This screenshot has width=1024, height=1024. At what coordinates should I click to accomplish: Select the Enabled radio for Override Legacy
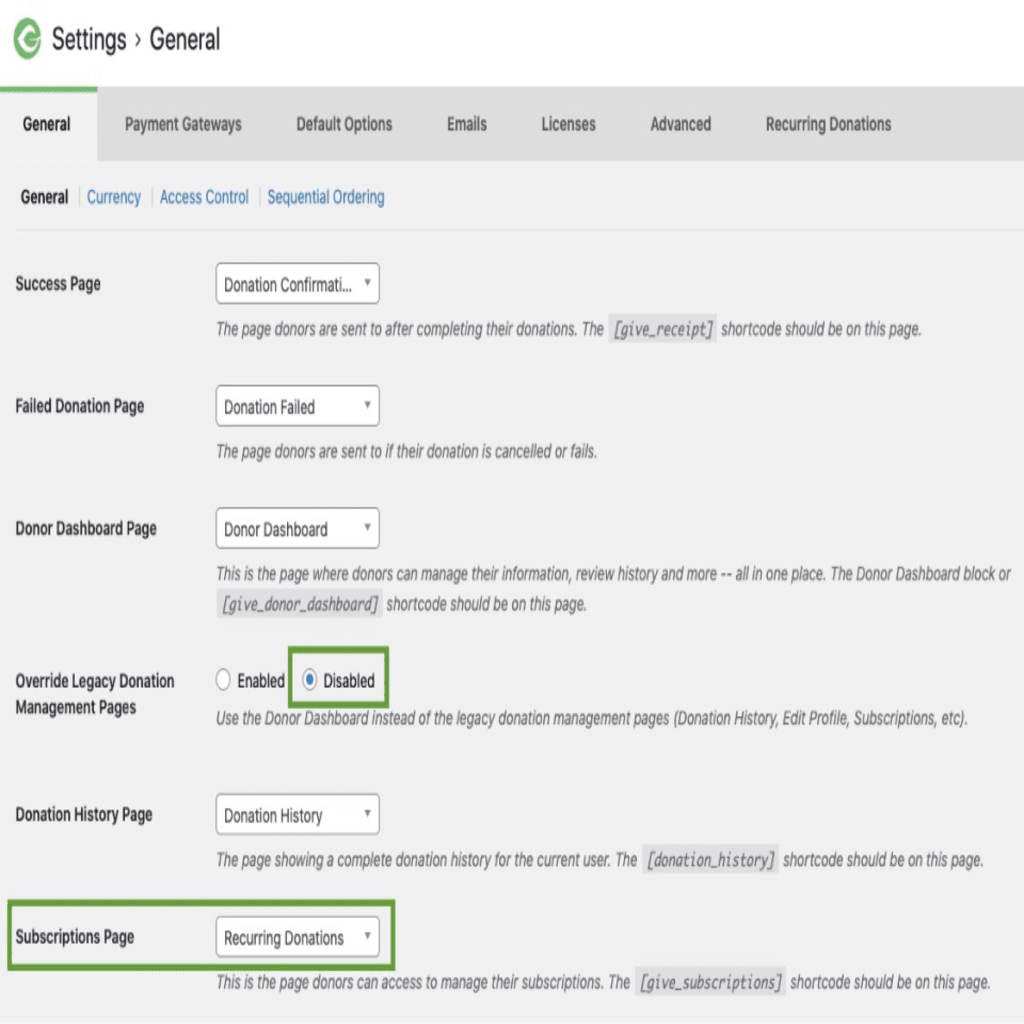pyautogui.click(x=223, y=680)
